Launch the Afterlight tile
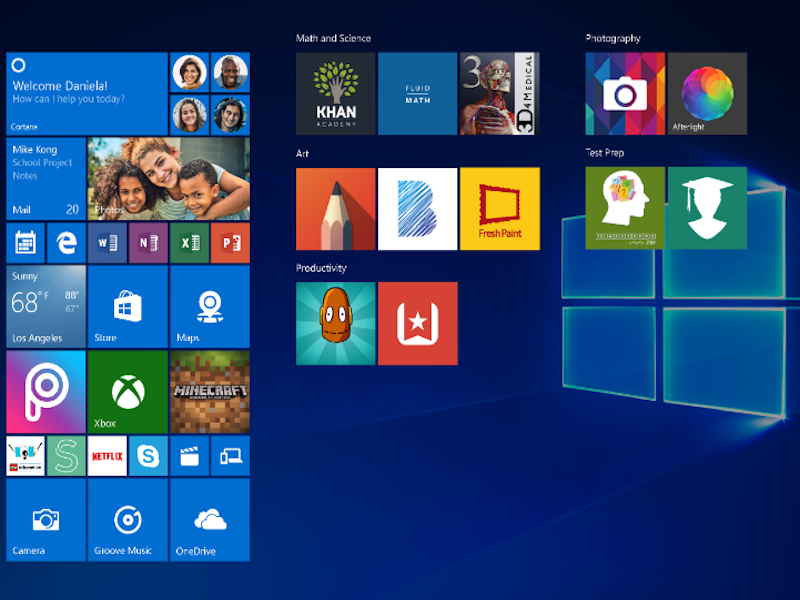This screenshot has height=600, width=800. [x=707, y=93]
